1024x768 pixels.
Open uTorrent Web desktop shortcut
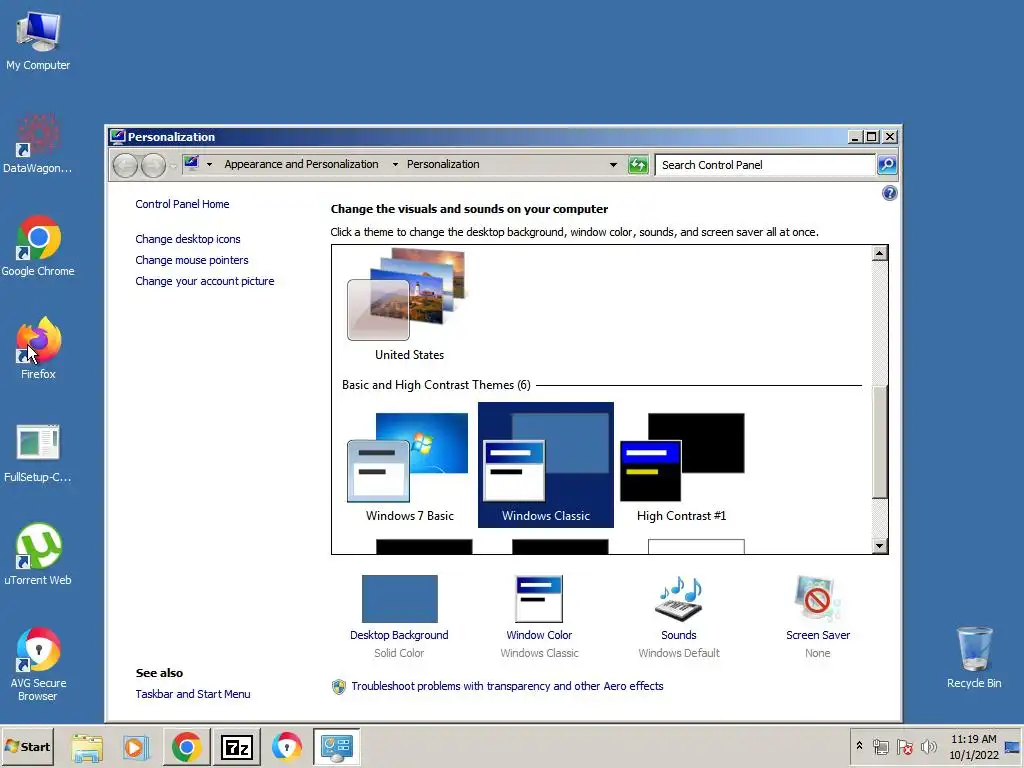[x=38, y=554]
